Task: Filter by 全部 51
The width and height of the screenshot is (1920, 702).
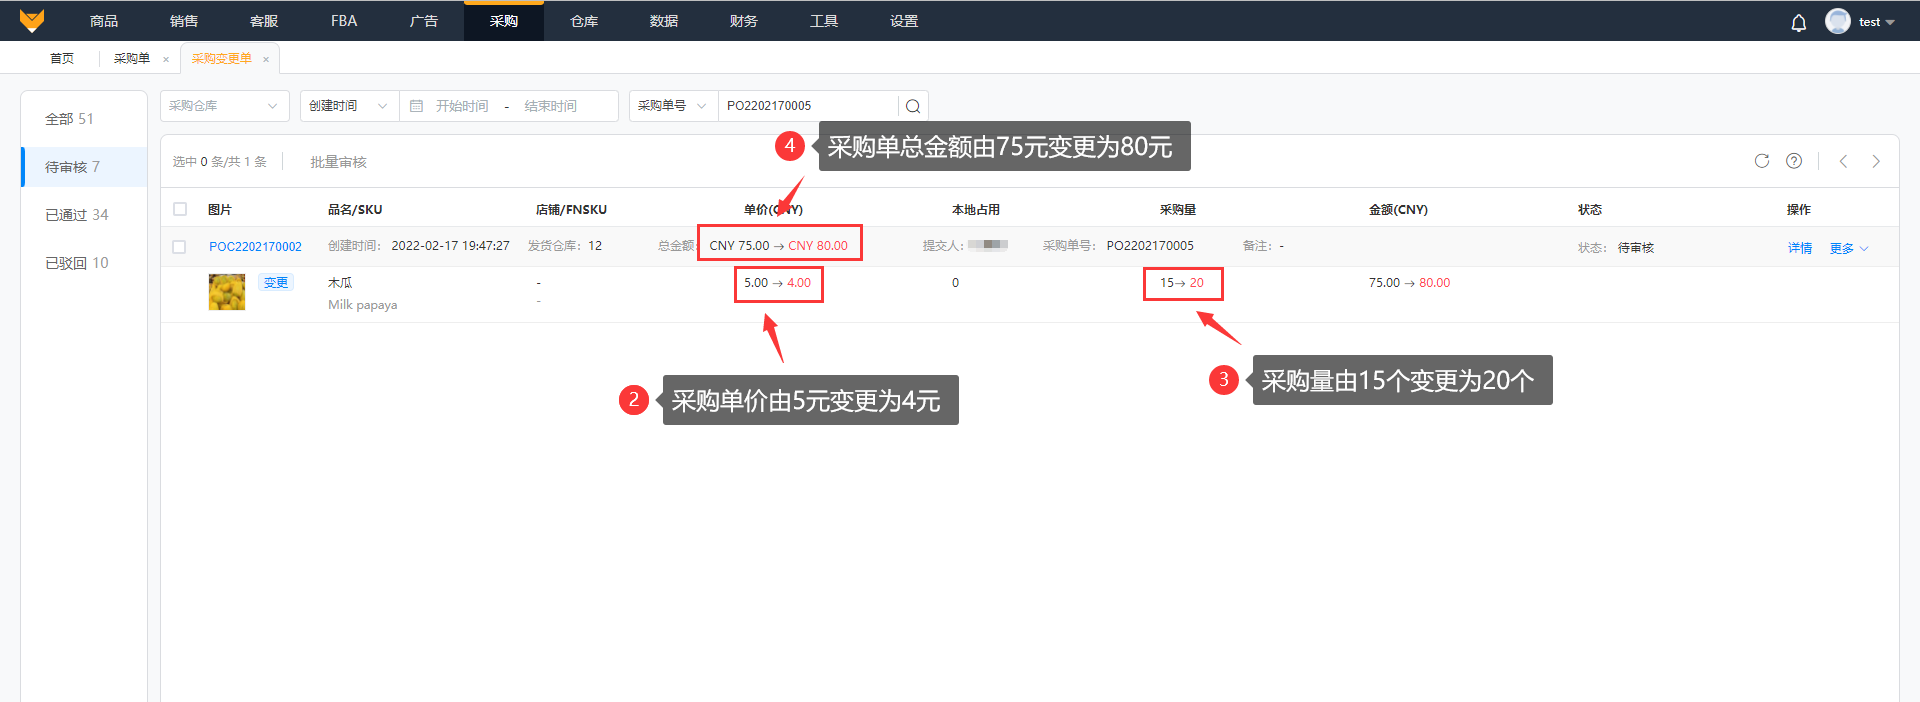Action: [84, 119]
